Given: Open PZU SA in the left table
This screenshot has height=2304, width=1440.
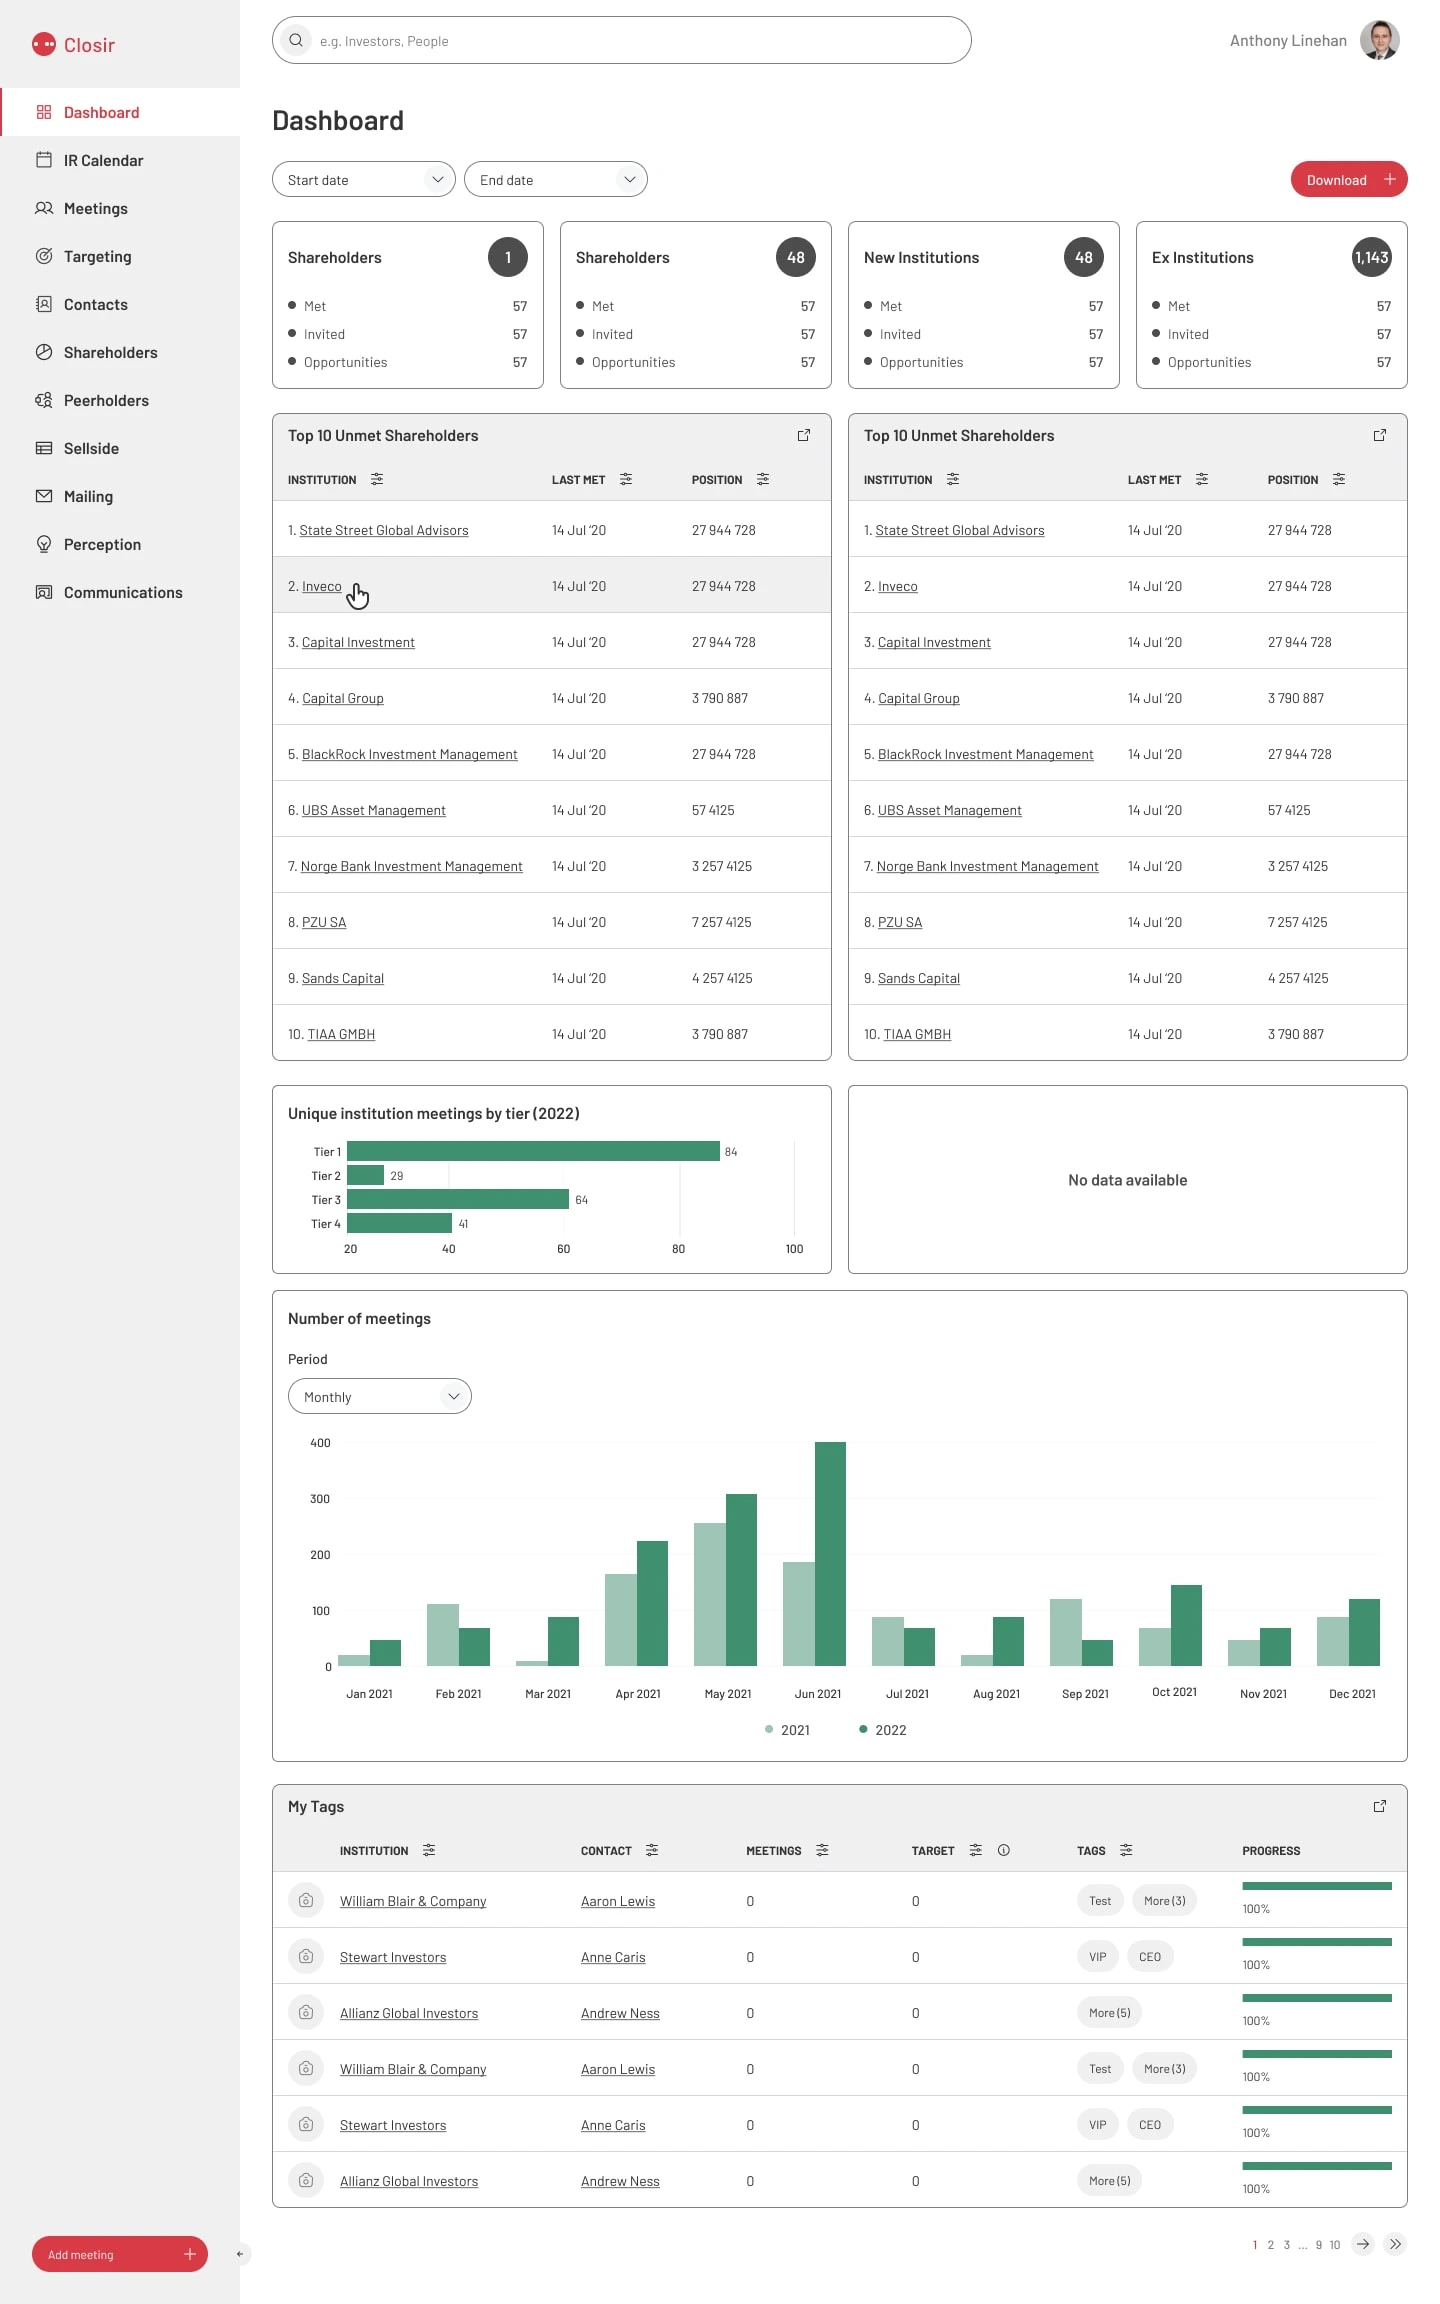Looking at the screenshot, I should 324,922.
